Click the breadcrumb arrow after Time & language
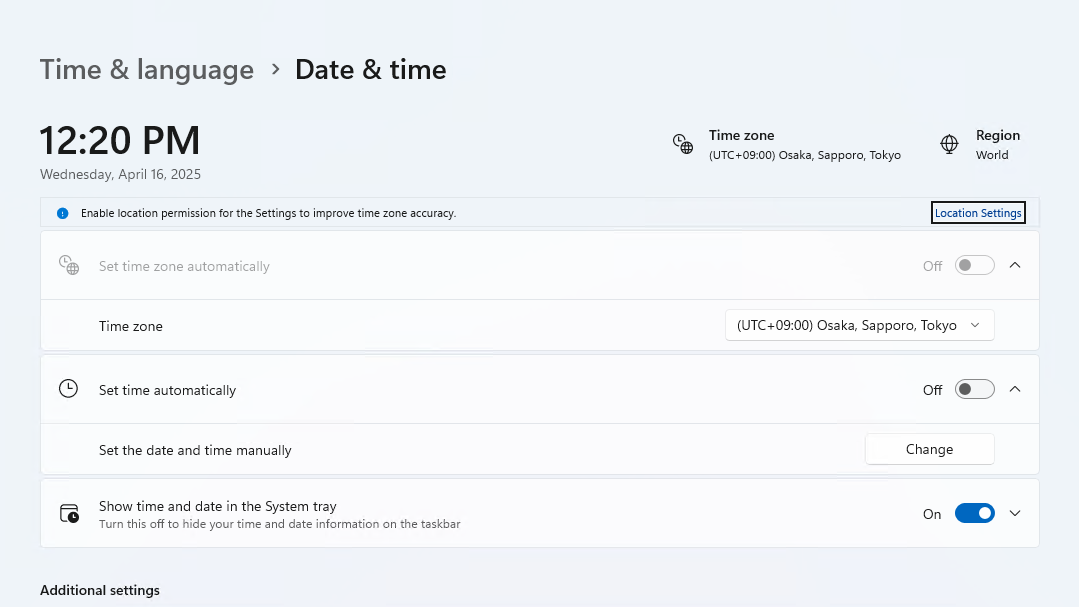Viewport: 1079px width, 607px height. 275,70
